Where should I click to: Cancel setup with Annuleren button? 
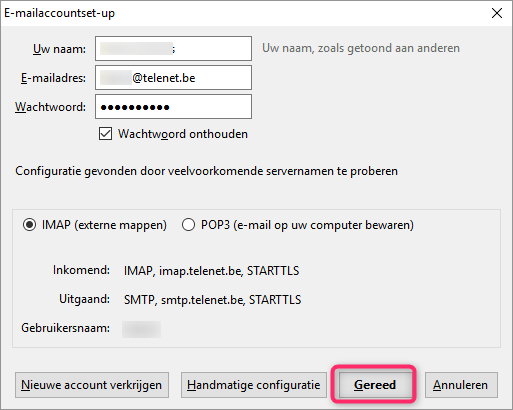[461, 385]
